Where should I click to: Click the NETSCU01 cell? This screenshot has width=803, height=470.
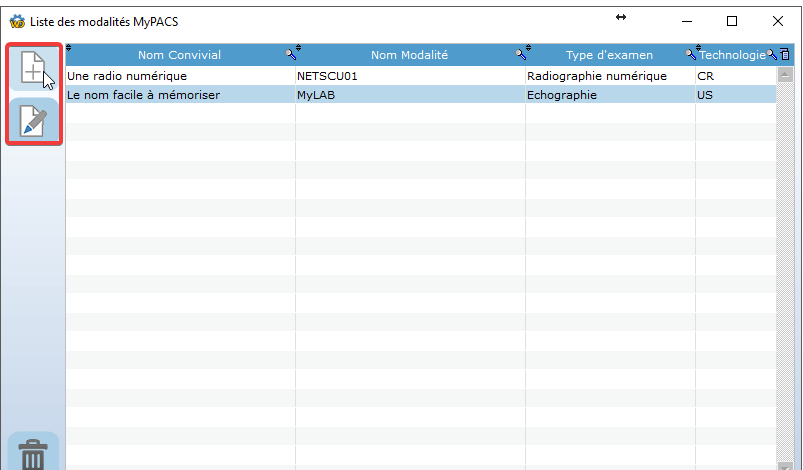(x=410, y=76)
